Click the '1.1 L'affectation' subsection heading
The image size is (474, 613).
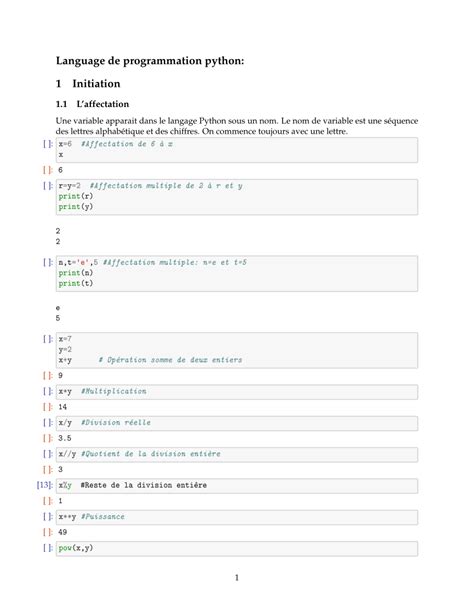pyautogui.click(x=92, y=104)
